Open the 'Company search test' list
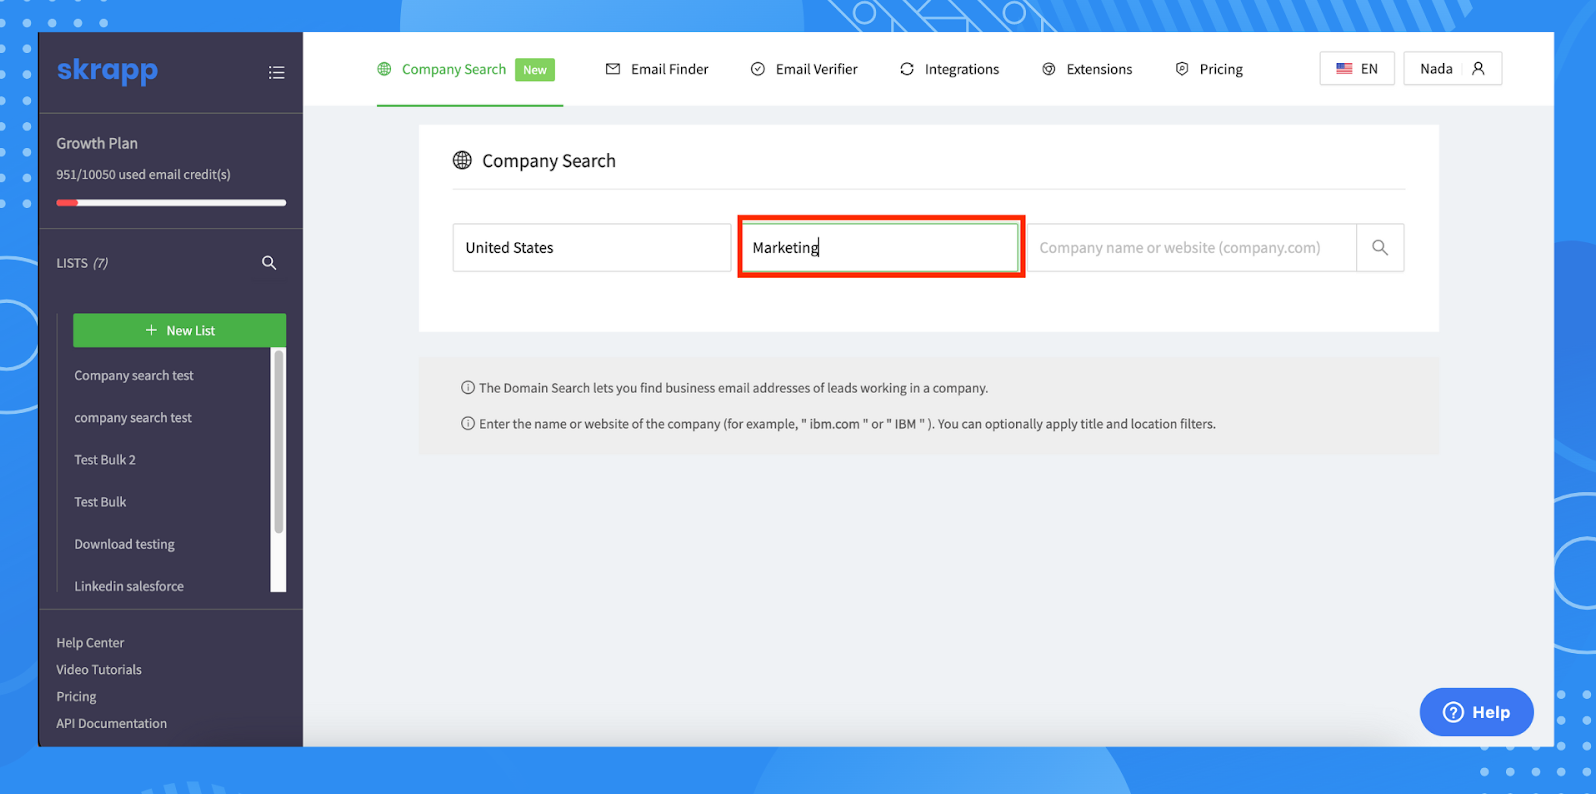The height and width of the screenshot is (794, 1596). point(134,376)
